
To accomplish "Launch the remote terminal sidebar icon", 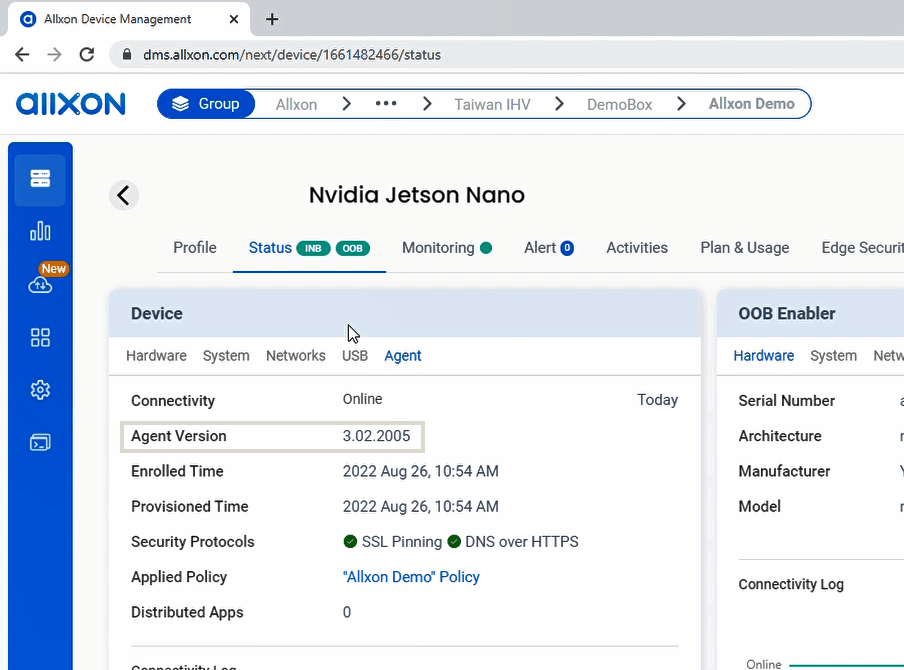I will tap(40, 442).
